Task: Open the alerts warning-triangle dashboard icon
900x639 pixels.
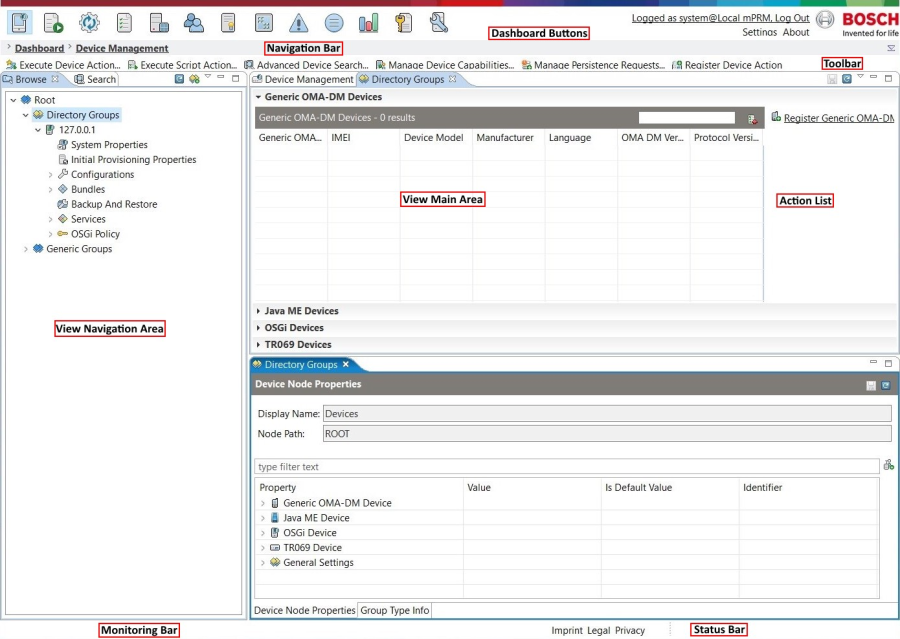Action: tap(298, 23)
